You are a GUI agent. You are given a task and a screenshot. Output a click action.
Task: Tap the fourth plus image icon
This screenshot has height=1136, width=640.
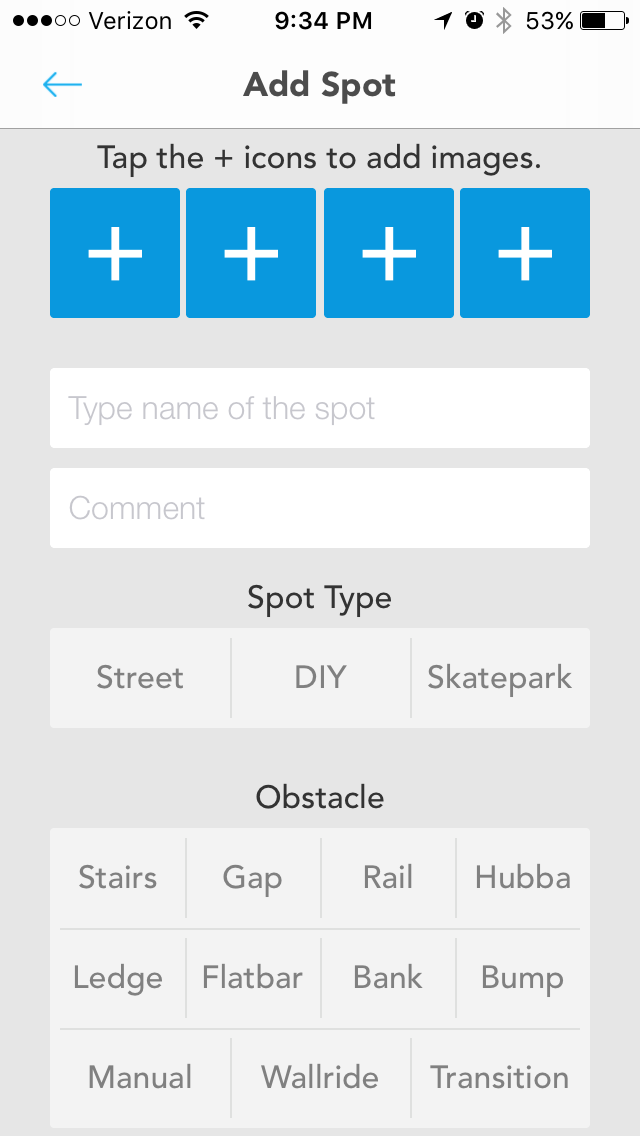coord(525,253)
